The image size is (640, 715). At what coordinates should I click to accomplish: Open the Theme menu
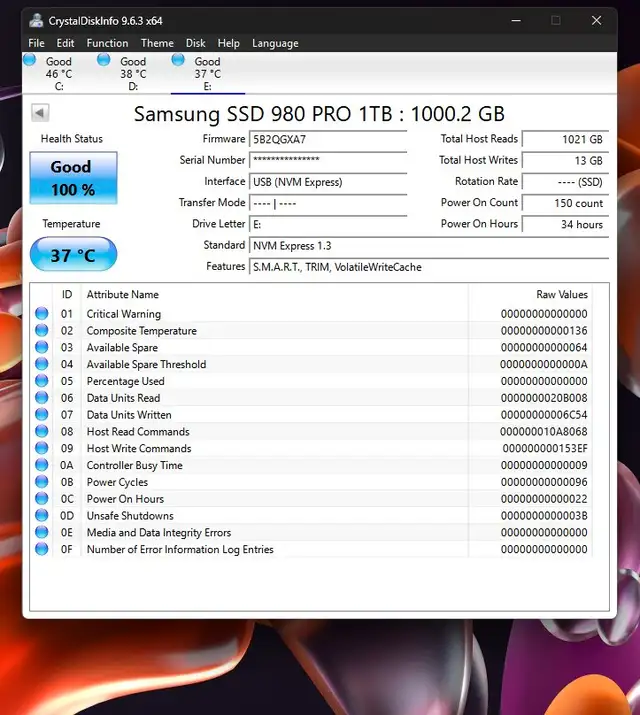(157, 43)
